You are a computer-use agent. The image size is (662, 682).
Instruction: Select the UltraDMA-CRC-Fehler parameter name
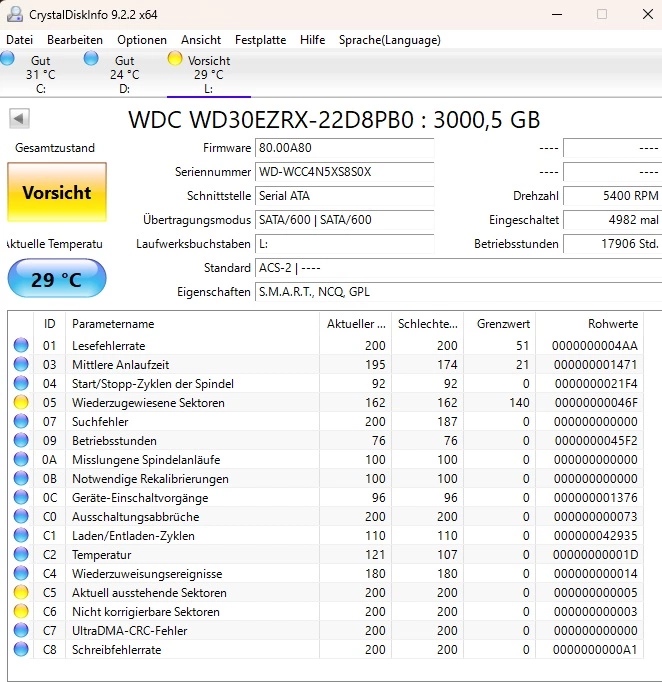click(130, 631)
